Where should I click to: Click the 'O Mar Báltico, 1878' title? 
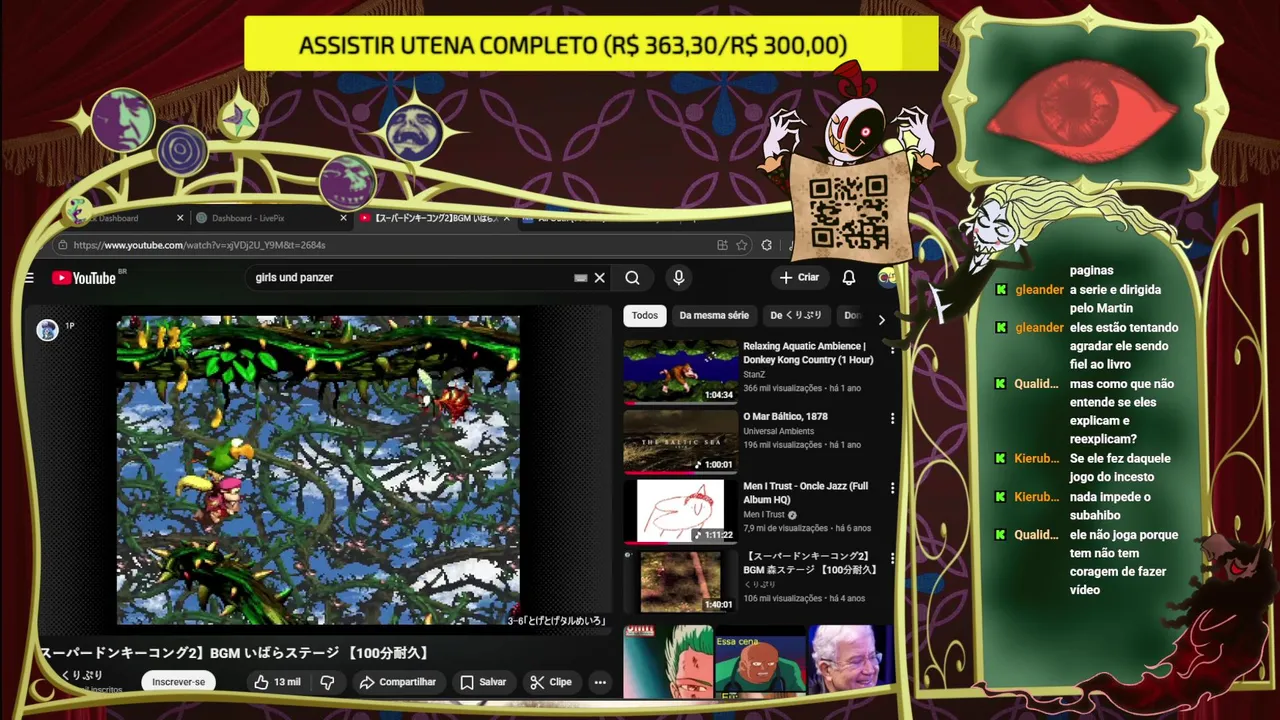[x=785, y=416]
